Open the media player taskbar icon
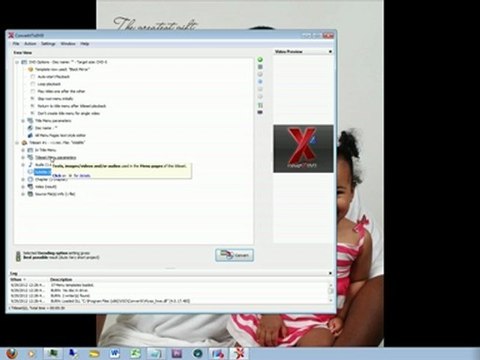 point(32,354)
